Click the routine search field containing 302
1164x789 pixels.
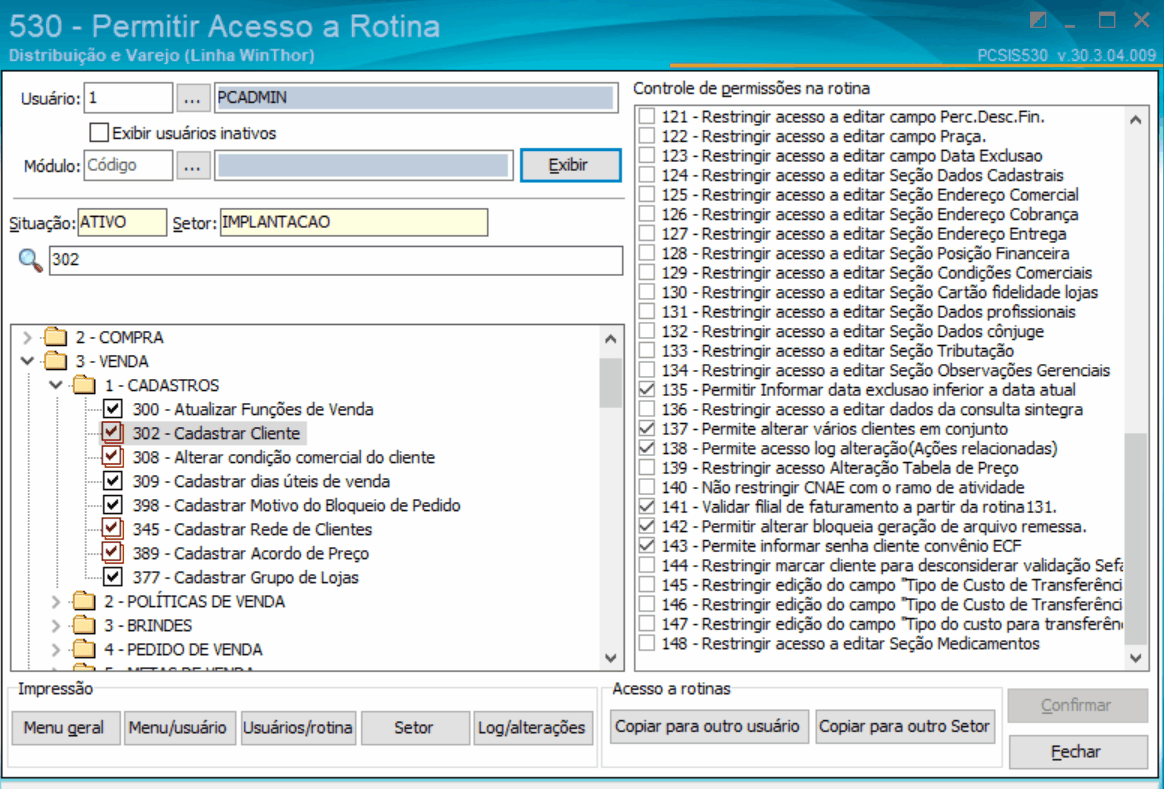pos(336,261)
